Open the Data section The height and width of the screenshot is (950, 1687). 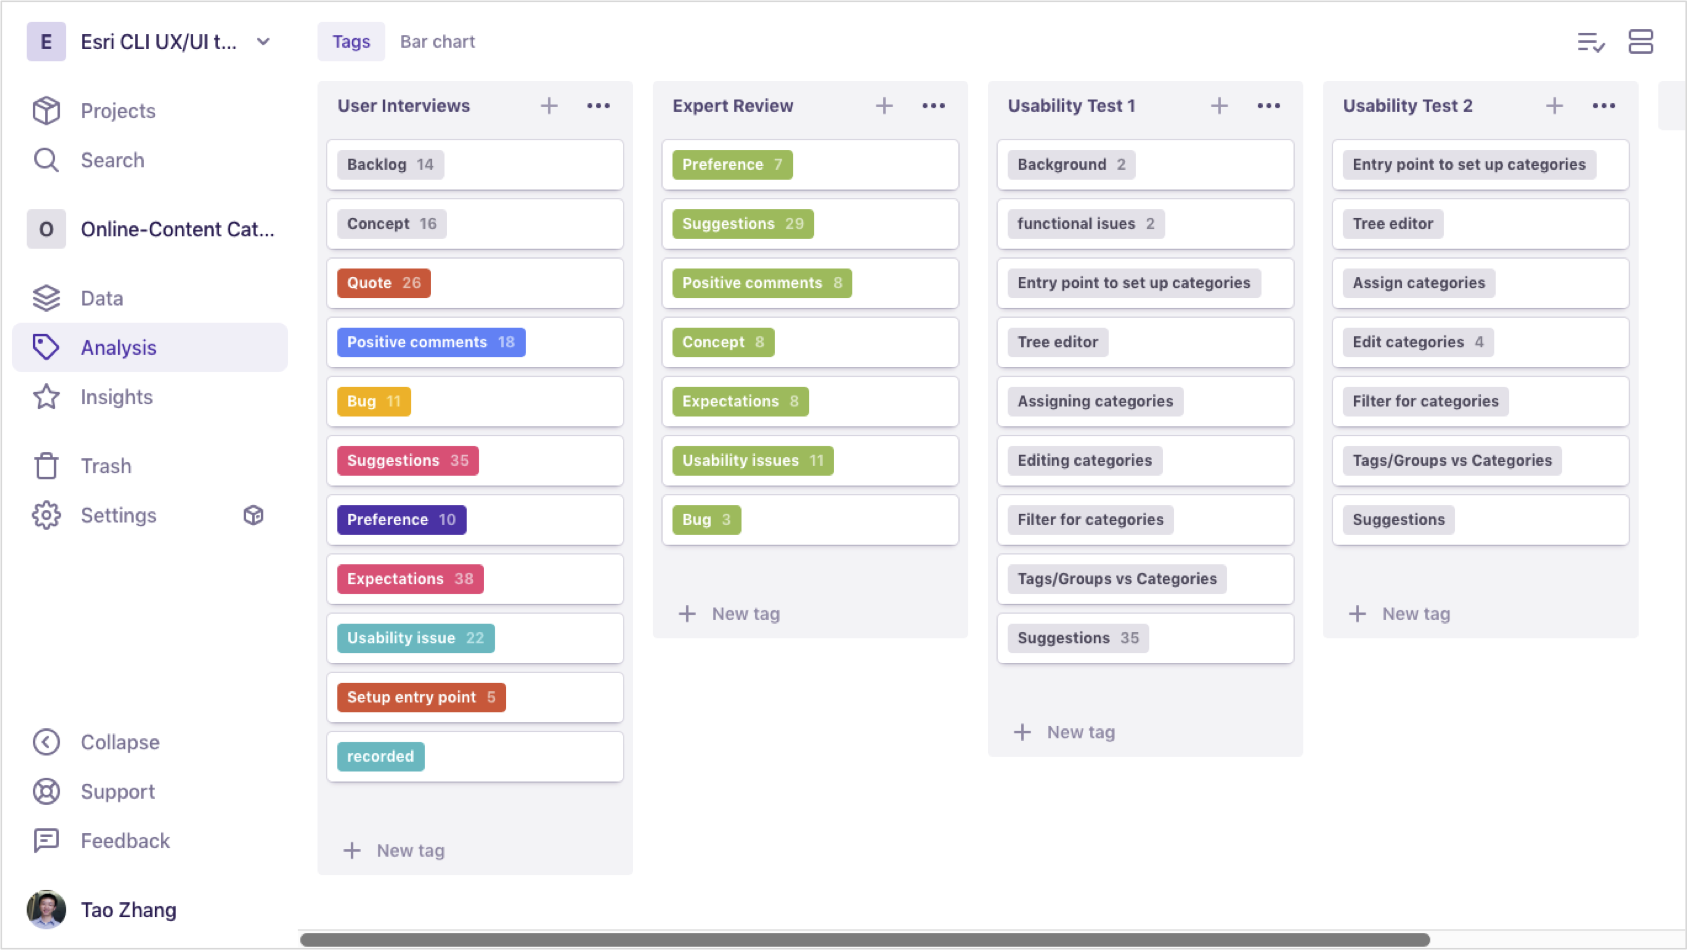[x=101, y=298]
